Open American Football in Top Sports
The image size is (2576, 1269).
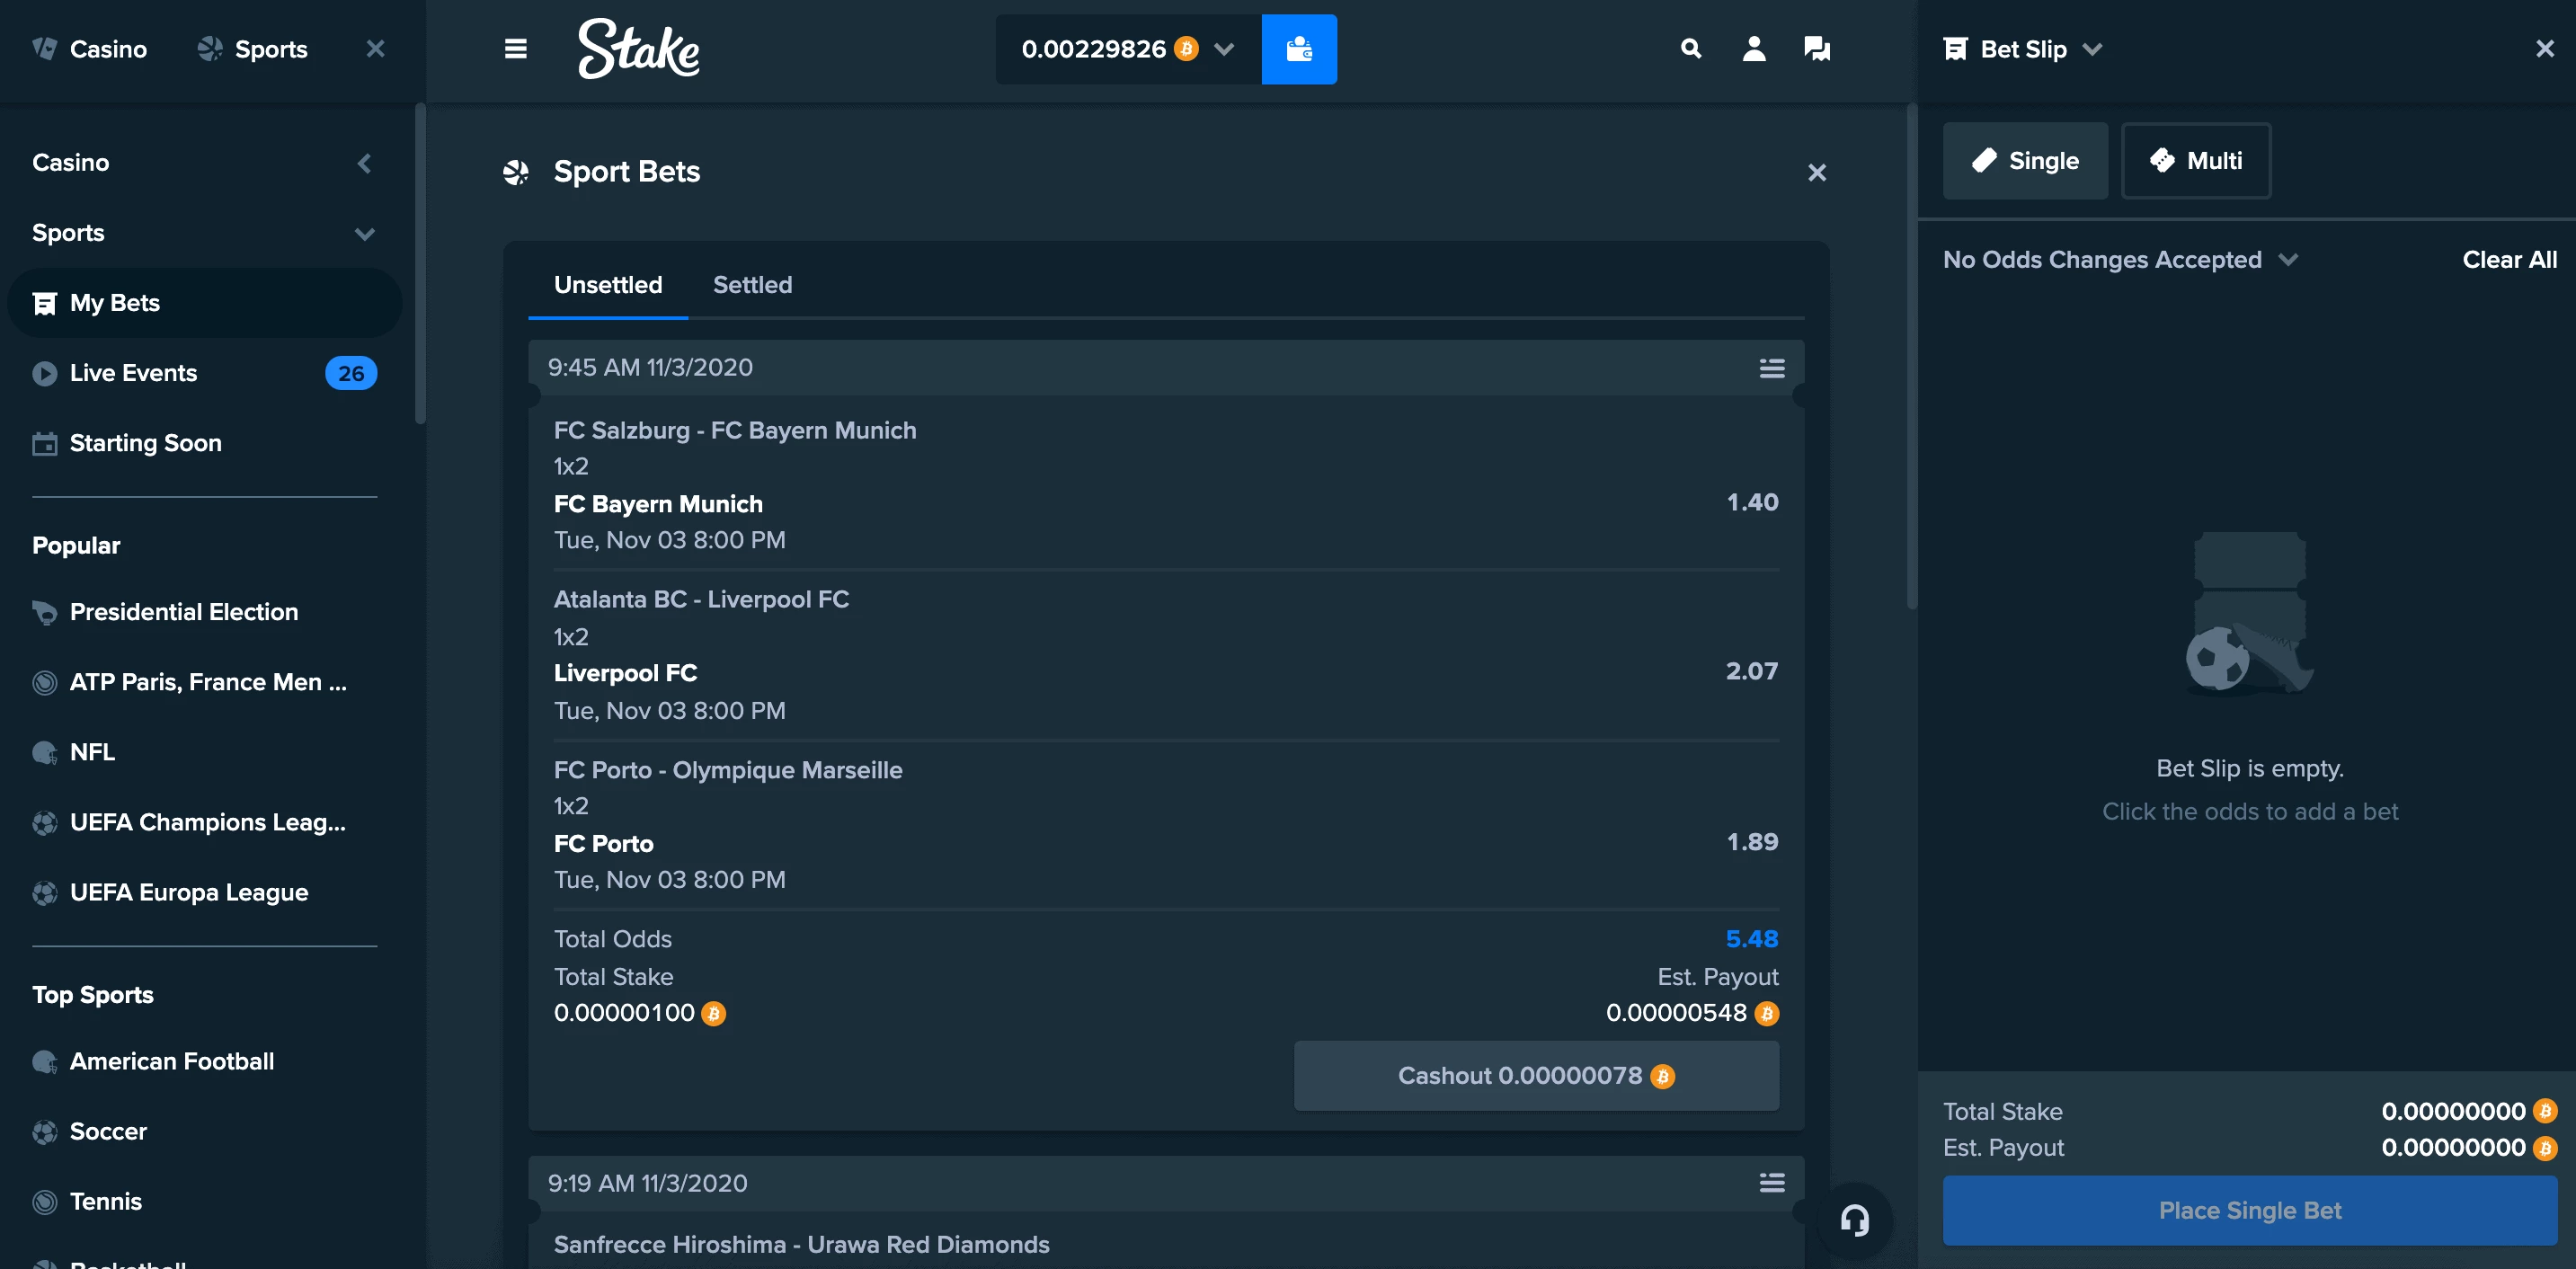[205, 1061]
